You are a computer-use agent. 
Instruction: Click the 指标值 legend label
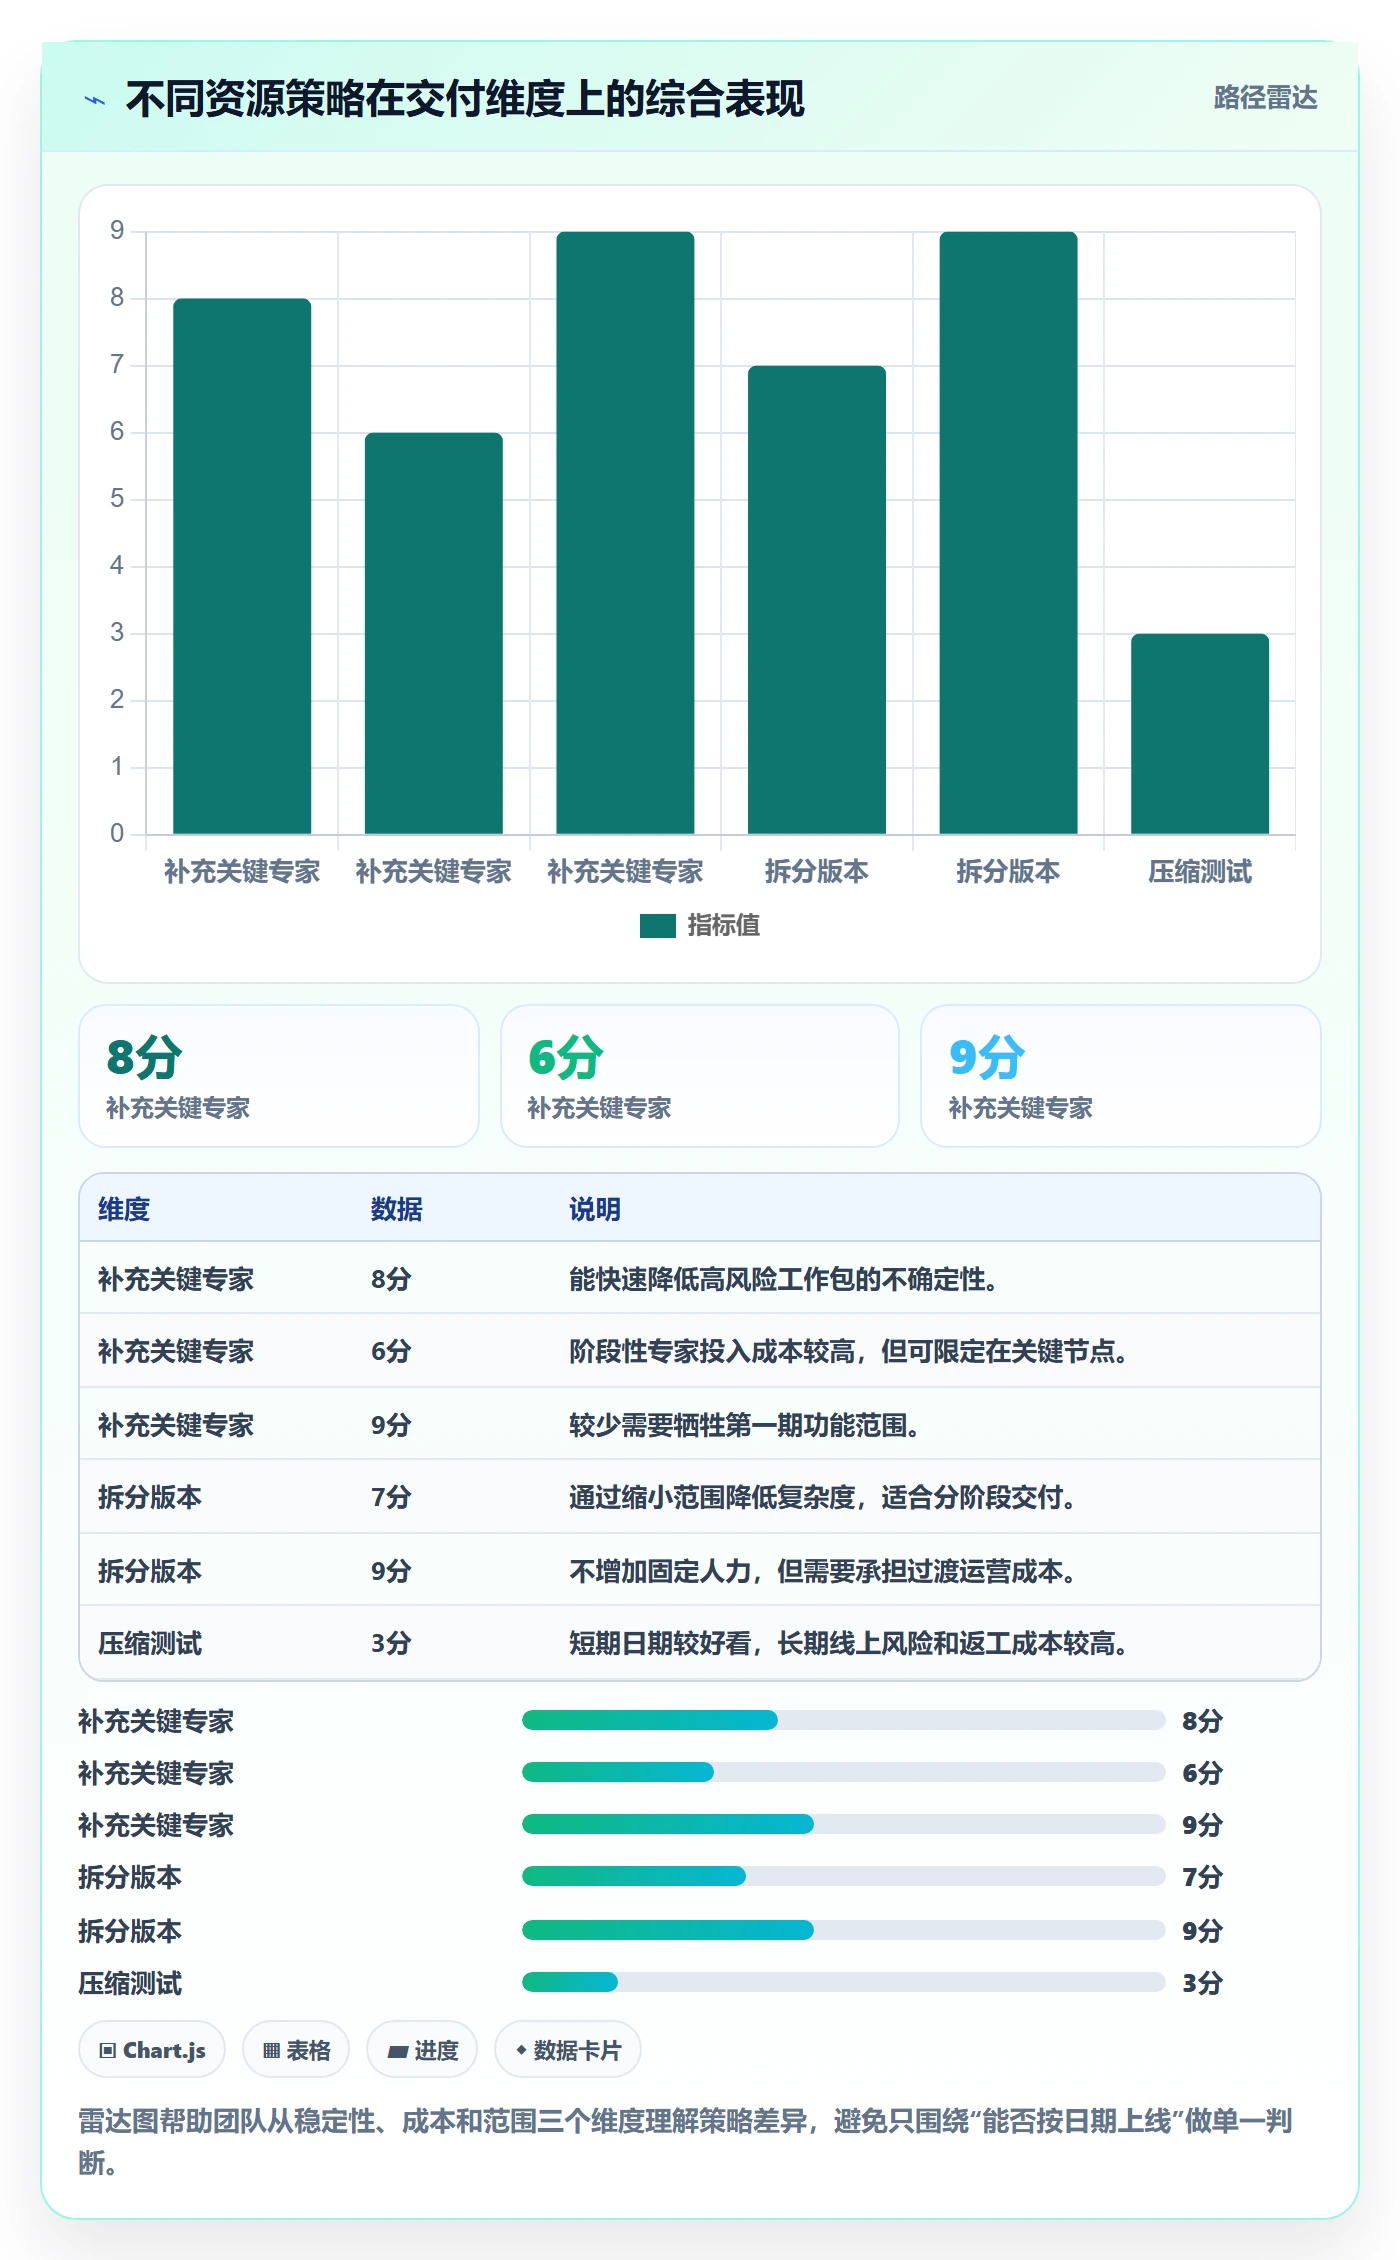pyautogui.click(x=724, y=926)
